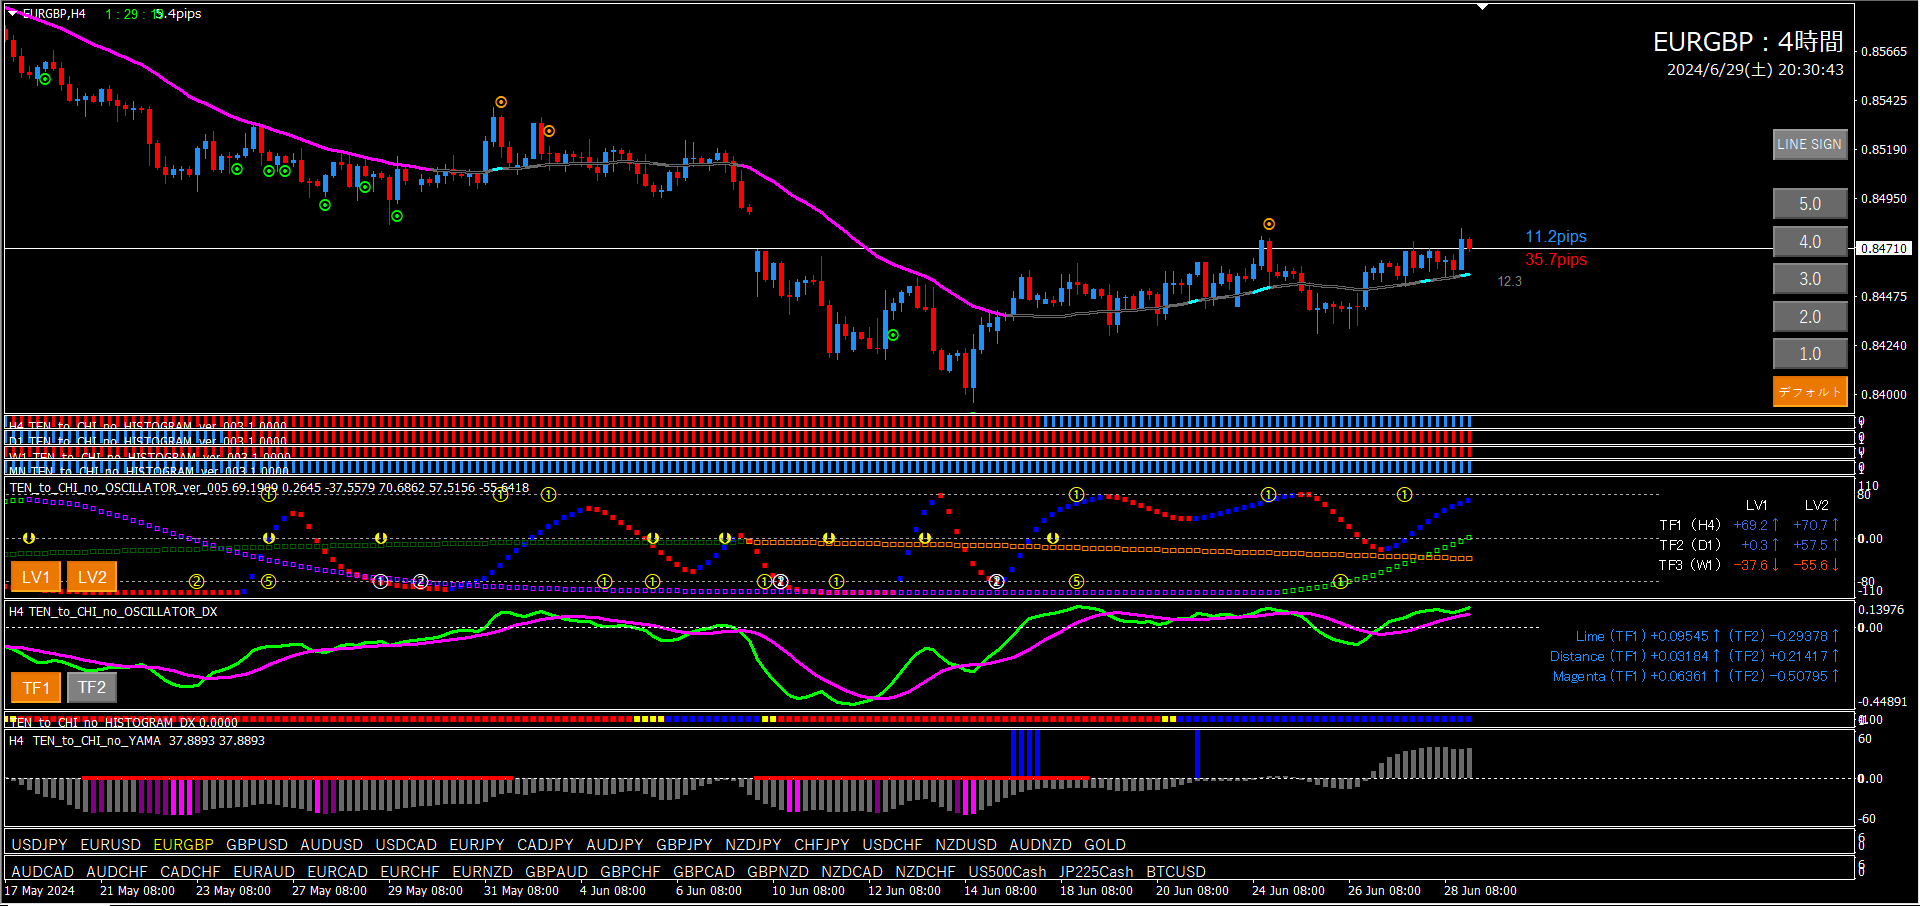The image size is (1920, 906).
Task: Switch chart to USDJPY
Action: click(x=39, y=845)
